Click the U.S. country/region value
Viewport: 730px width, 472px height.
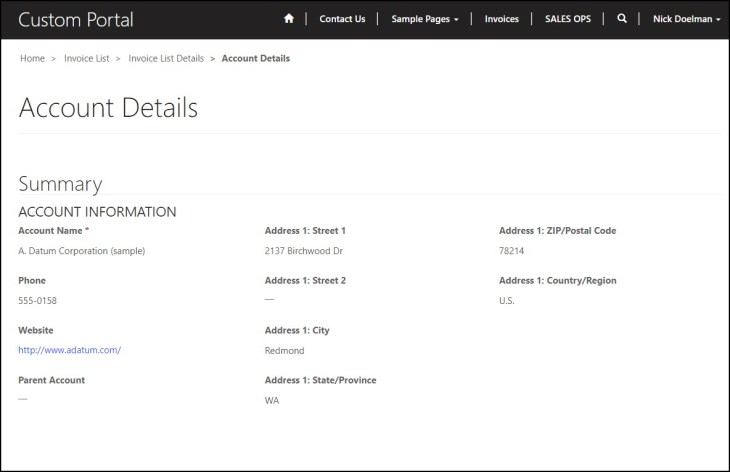pyautogui.click(x=508, y=301)
